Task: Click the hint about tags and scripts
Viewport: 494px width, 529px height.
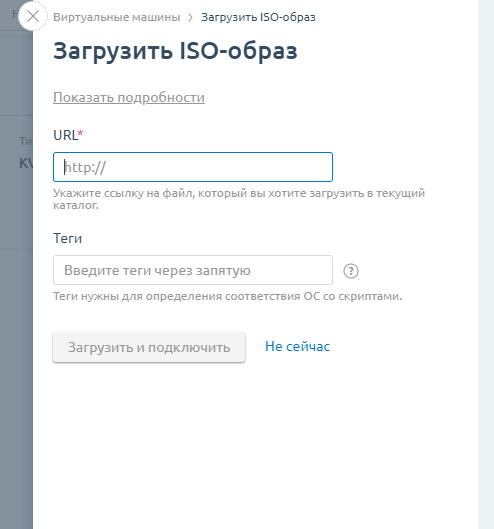Action: [x=228, y=296]
